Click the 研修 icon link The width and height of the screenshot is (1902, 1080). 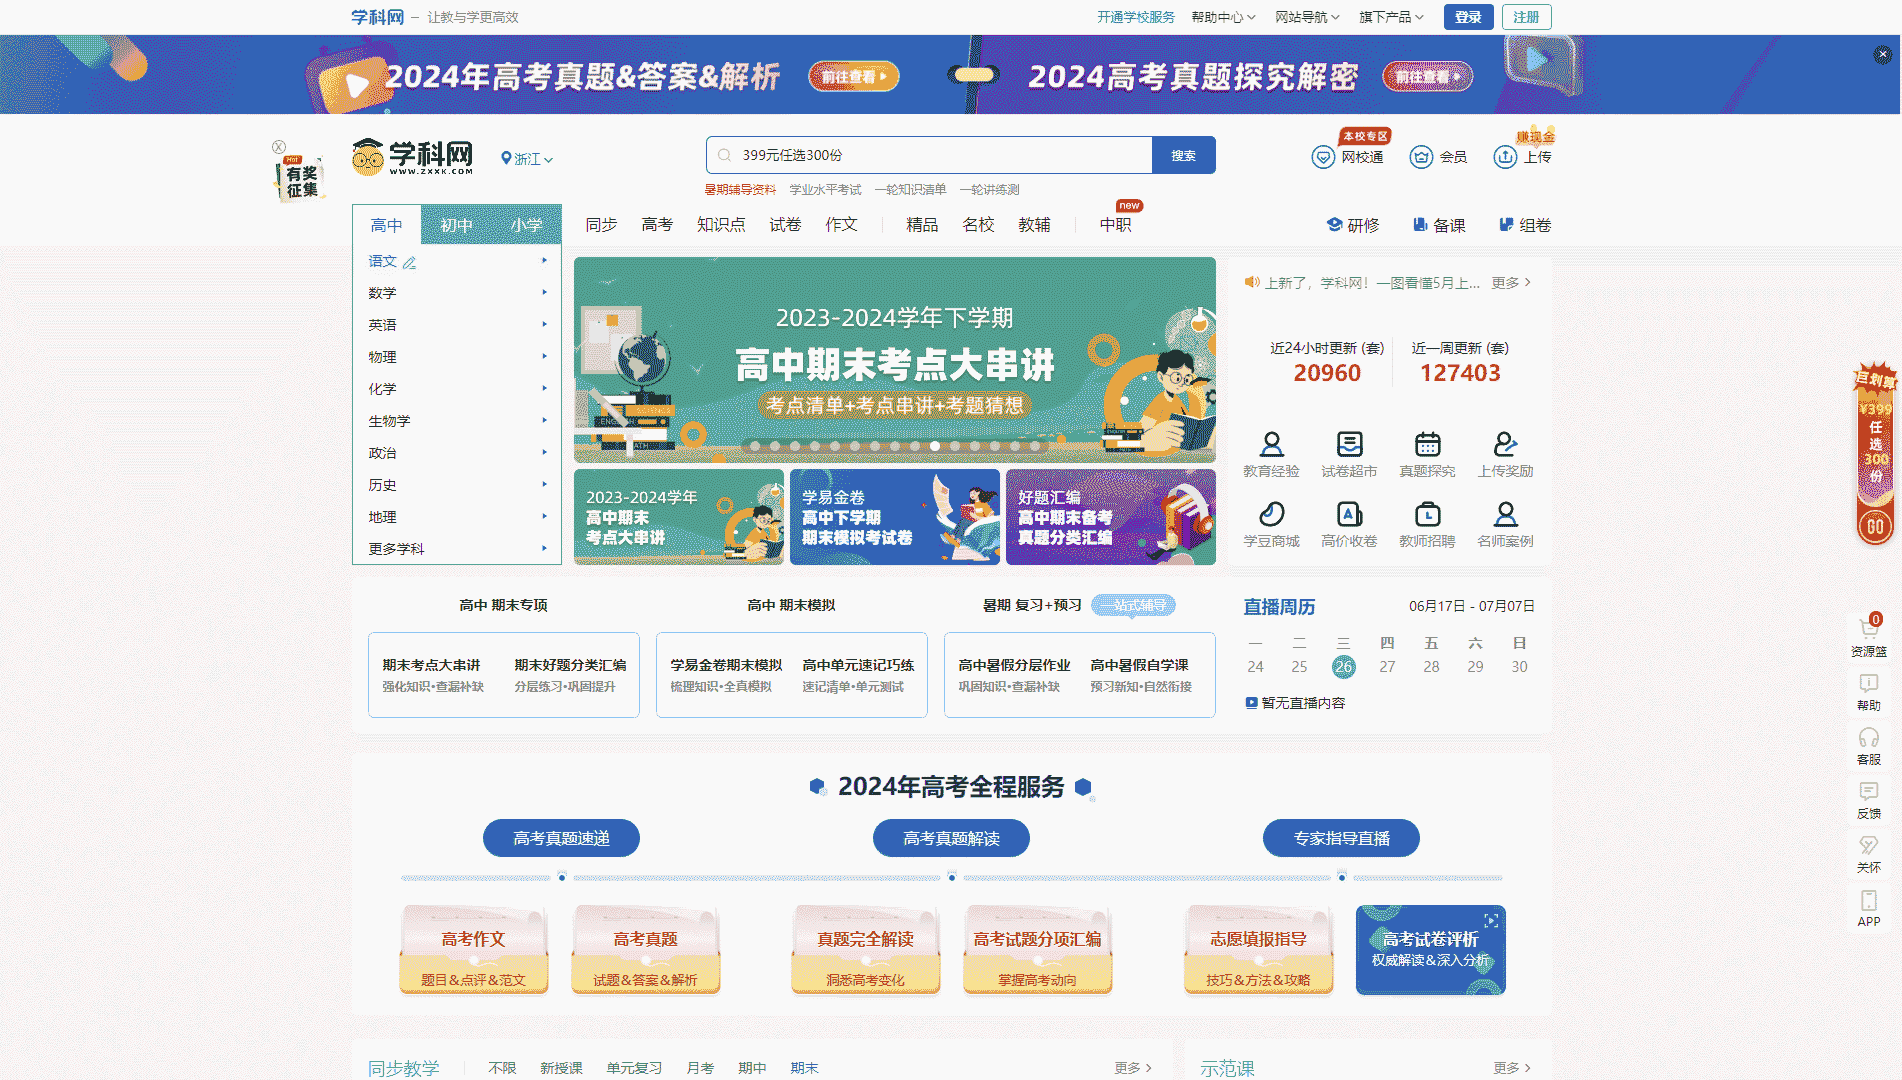1352,225
